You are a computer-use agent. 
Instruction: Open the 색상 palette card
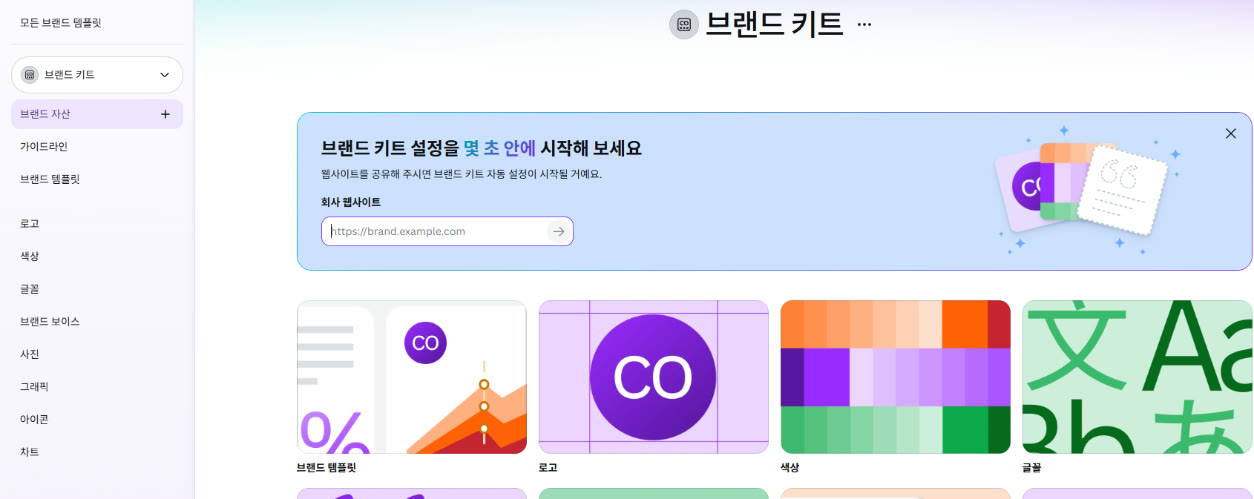point(896,377)
